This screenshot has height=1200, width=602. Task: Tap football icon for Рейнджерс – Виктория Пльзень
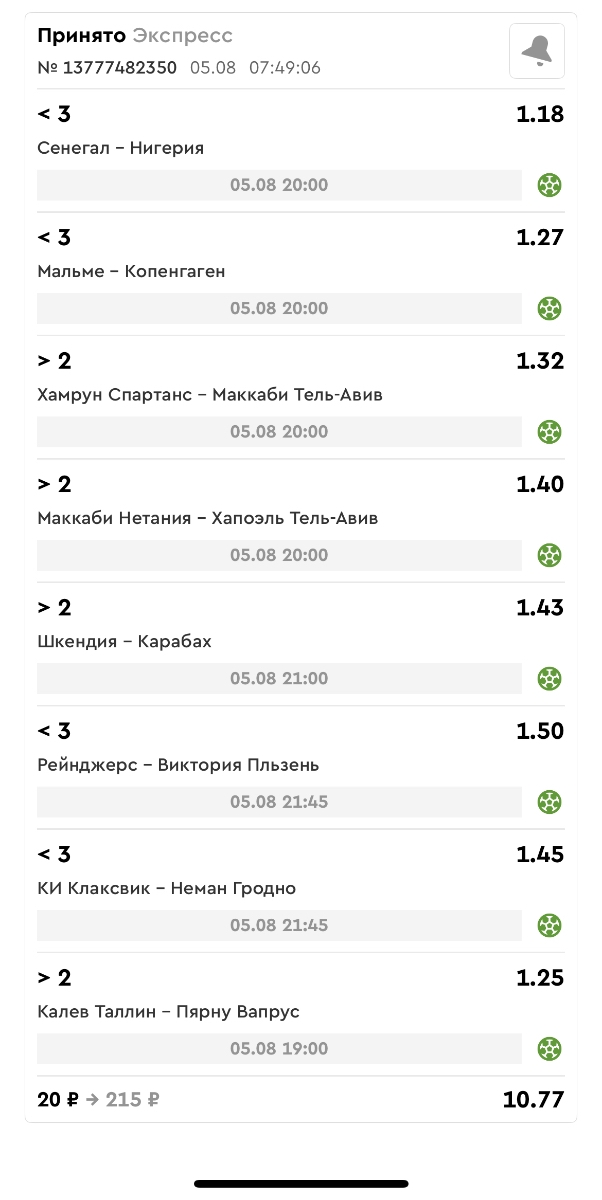549,802
